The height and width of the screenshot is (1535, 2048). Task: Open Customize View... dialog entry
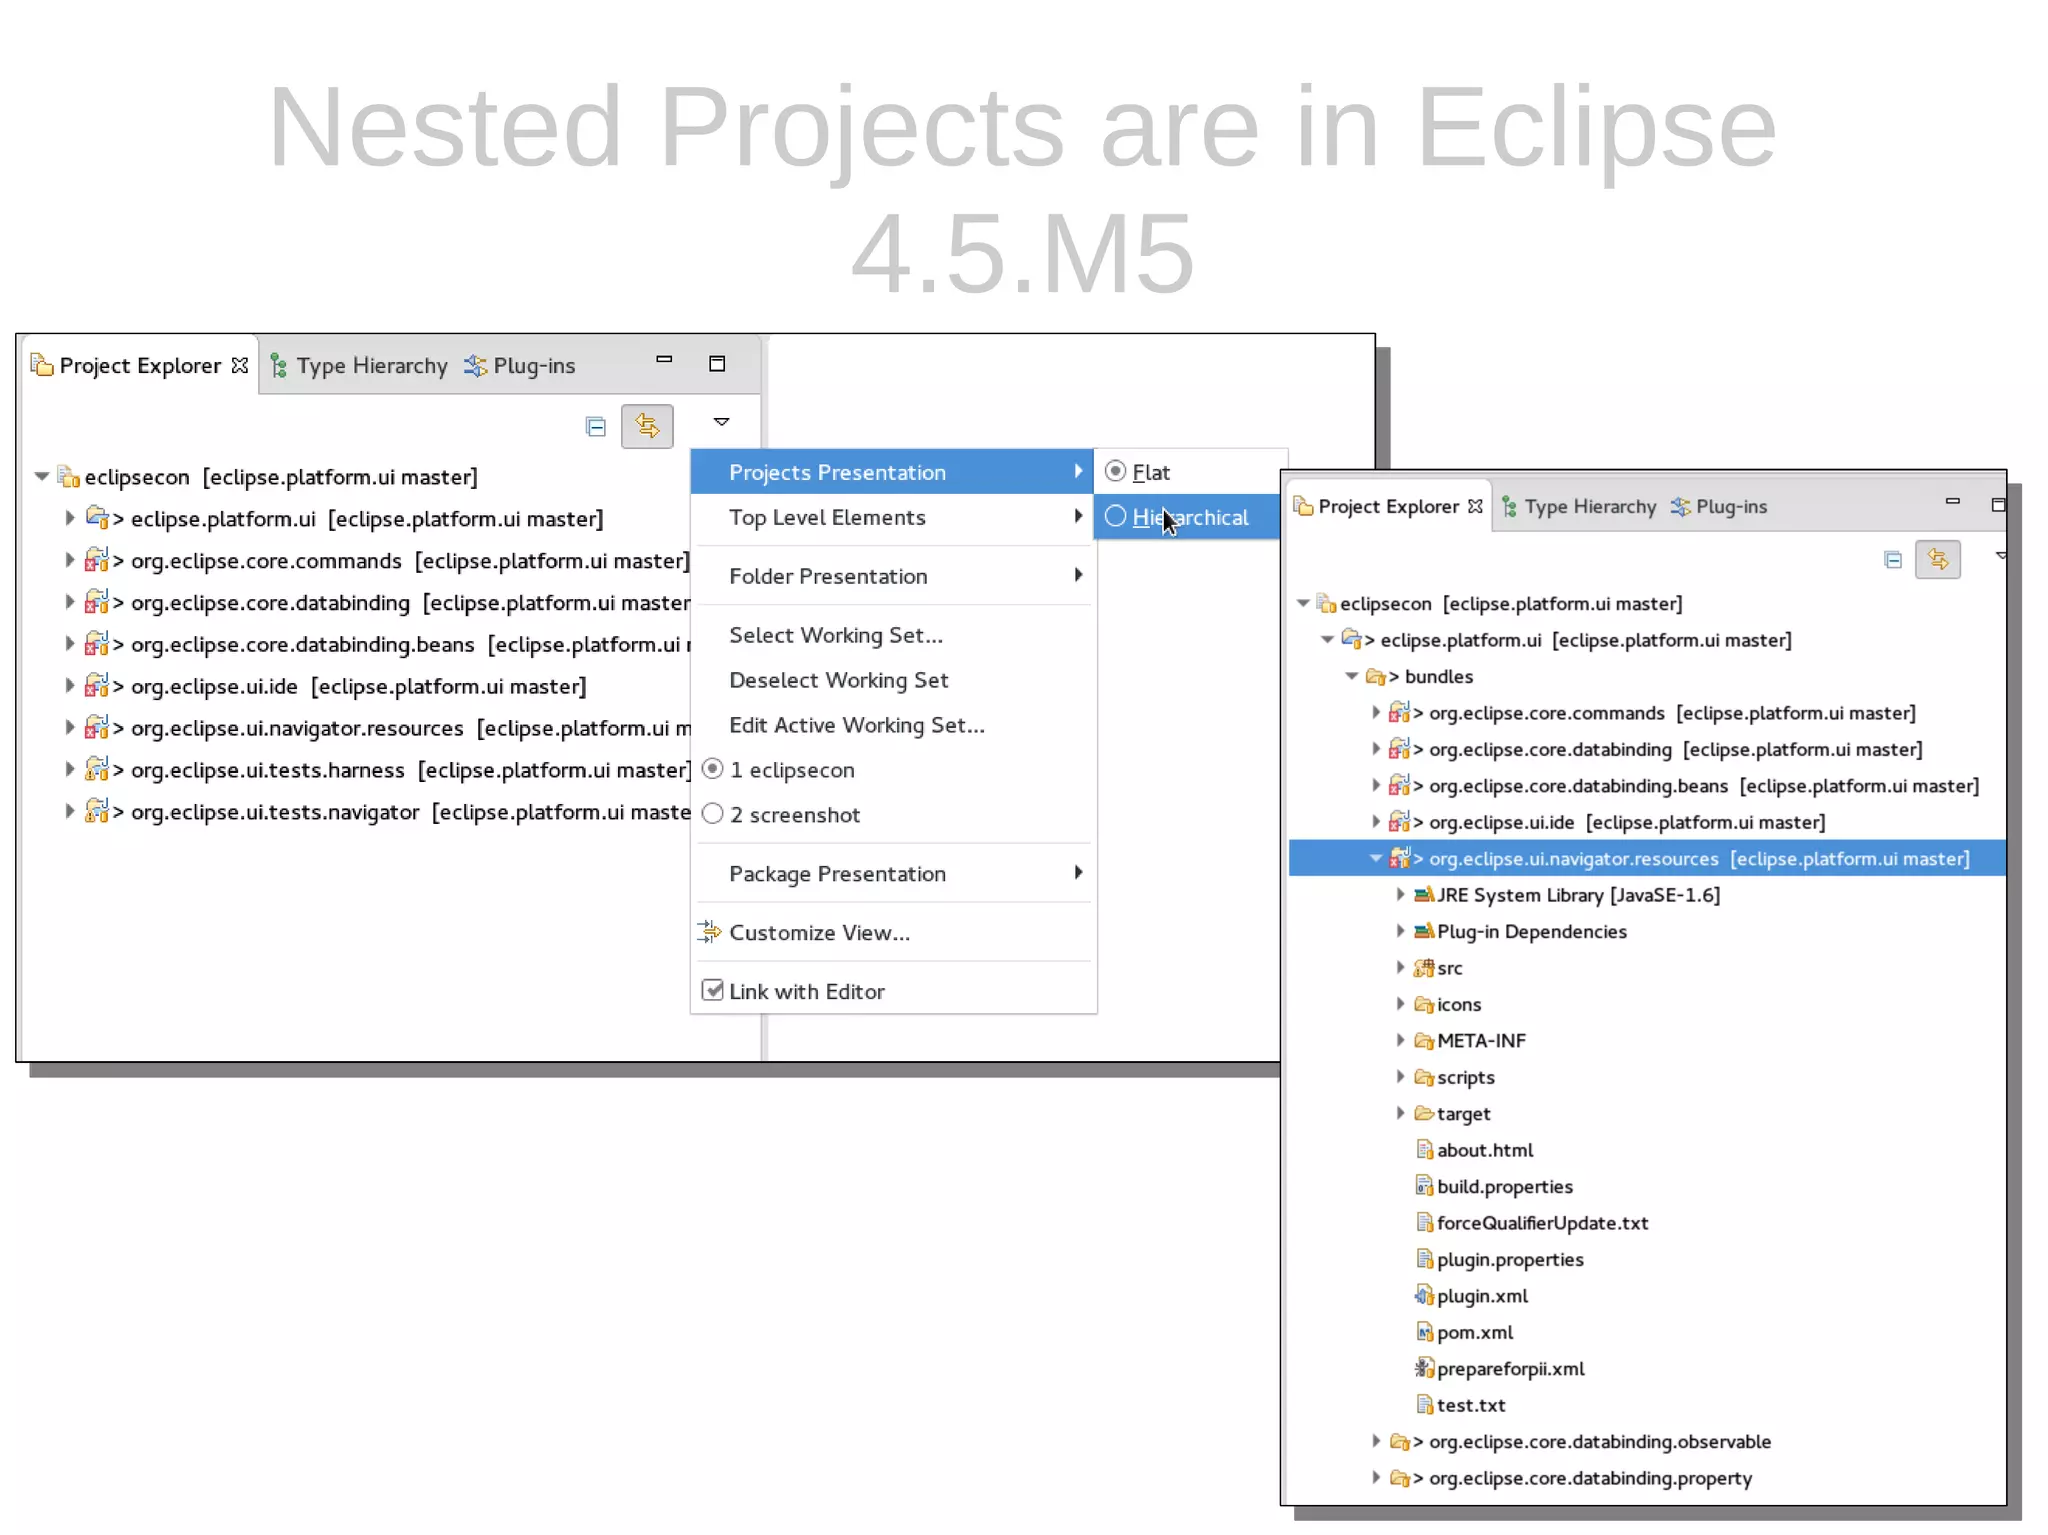click(x=892, y=932)
